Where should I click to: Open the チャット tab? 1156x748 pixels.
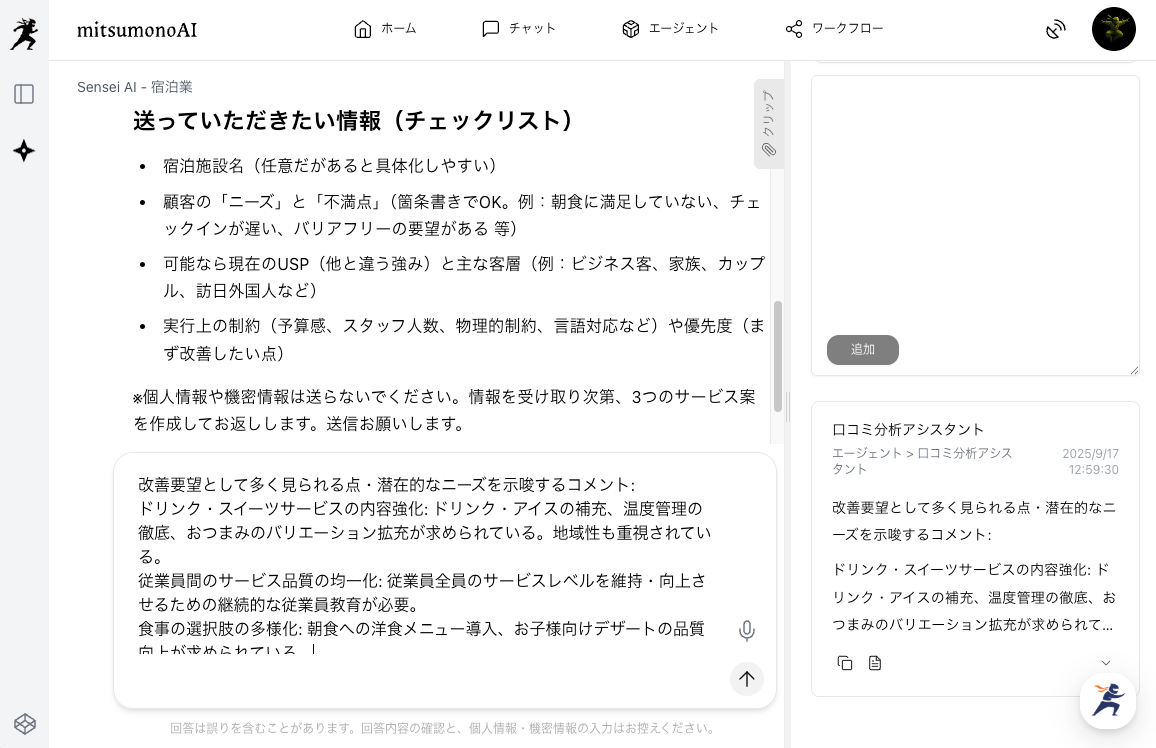pos(518,29)
